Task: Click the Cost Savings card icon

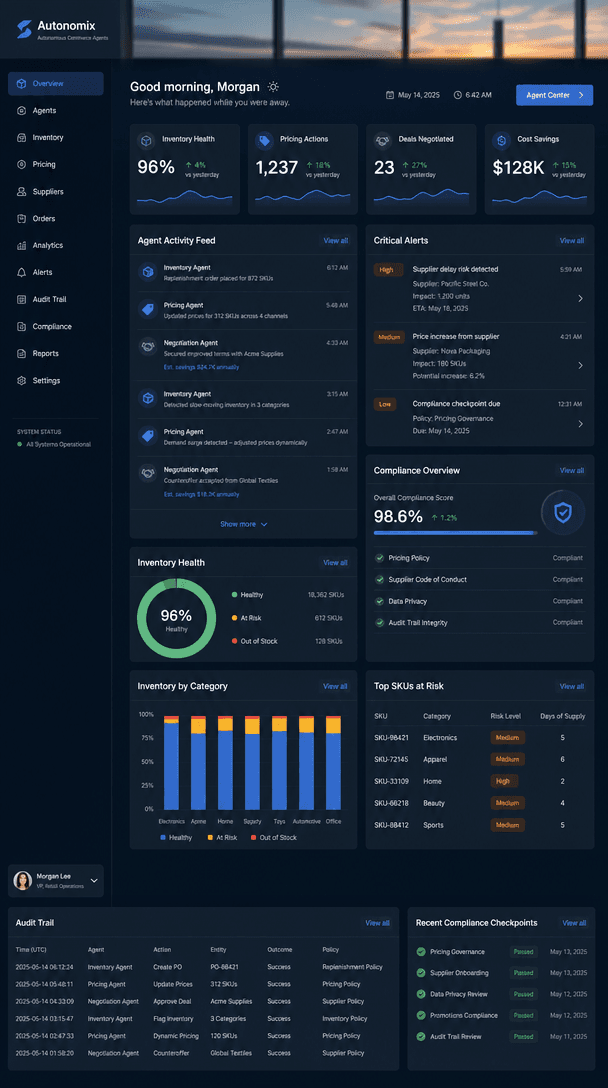Action: pos(501,140)
